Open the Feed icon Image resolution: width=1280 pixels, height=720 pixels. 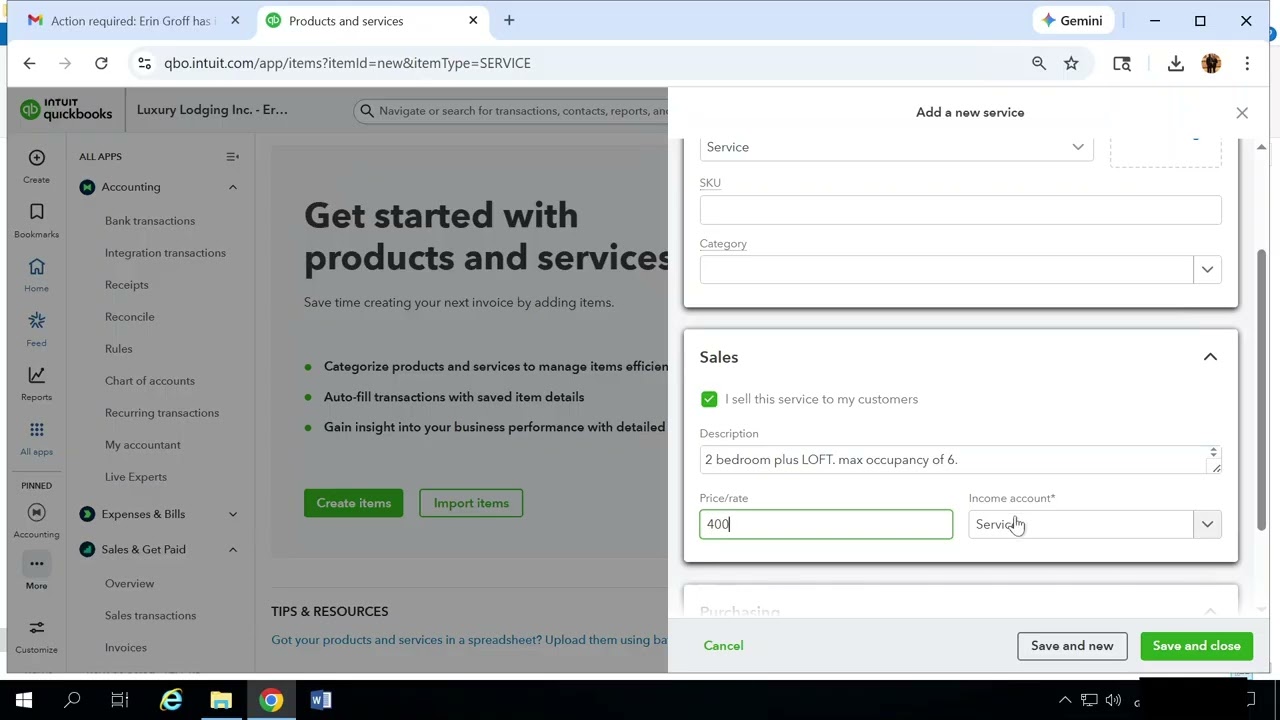(x=36, y=321)
